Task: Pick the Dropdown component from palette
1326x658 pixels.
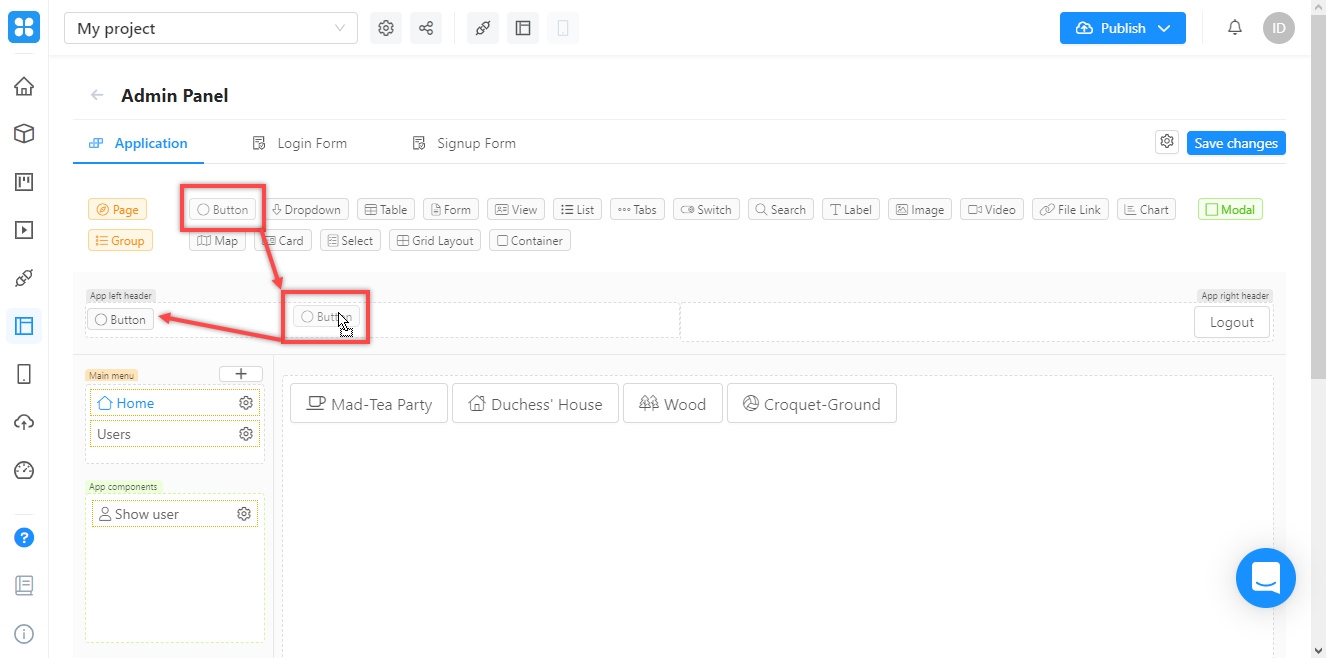Action: click(x=306, y=210)
